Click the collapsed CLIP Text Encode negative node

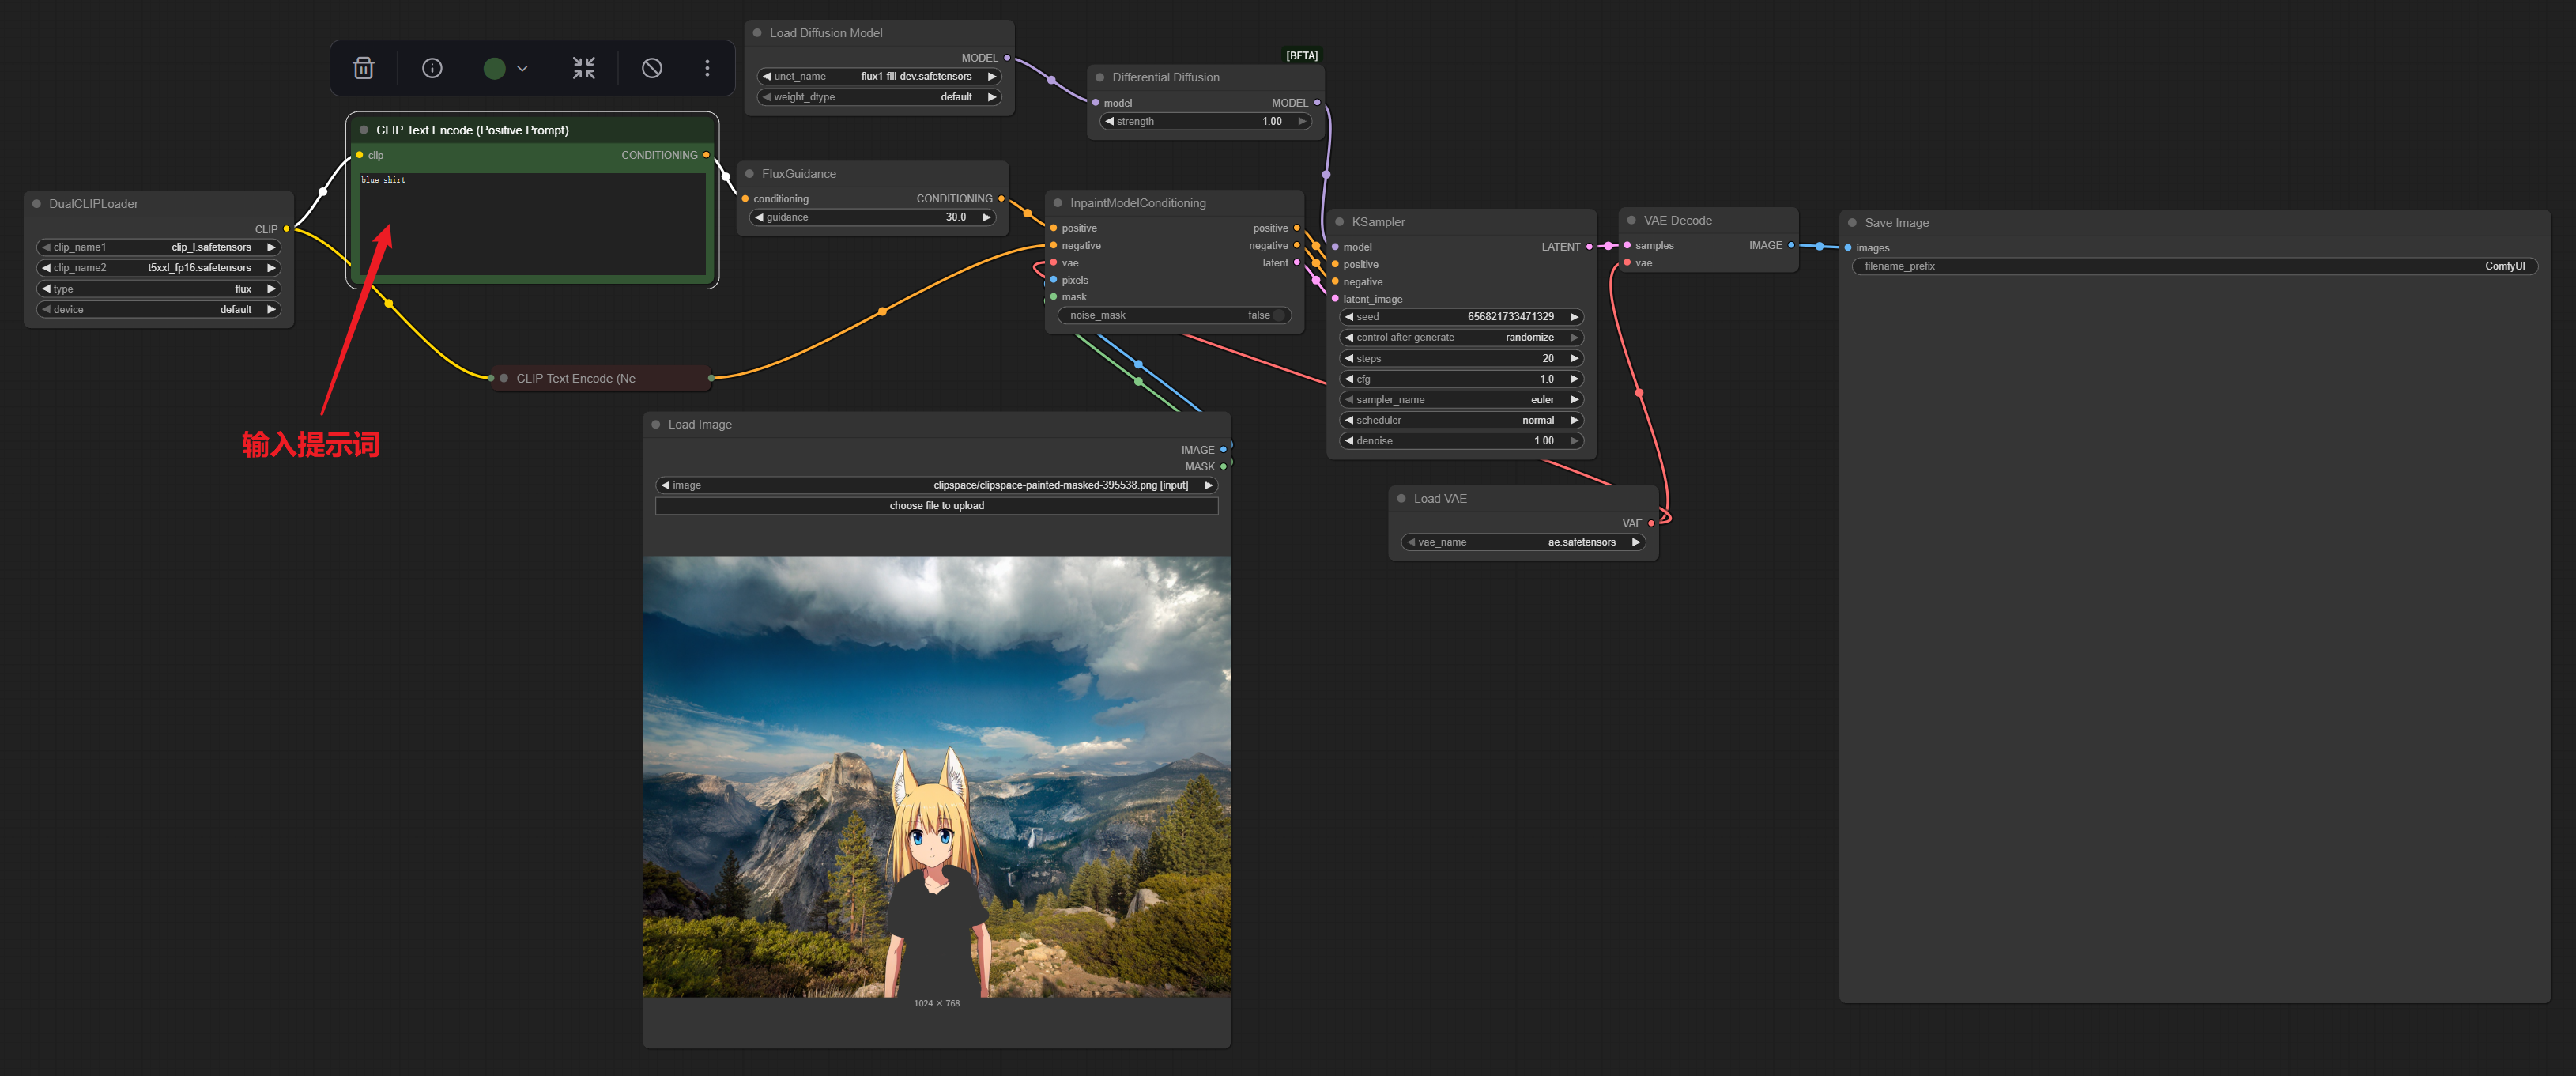click(x=576, y=379)
